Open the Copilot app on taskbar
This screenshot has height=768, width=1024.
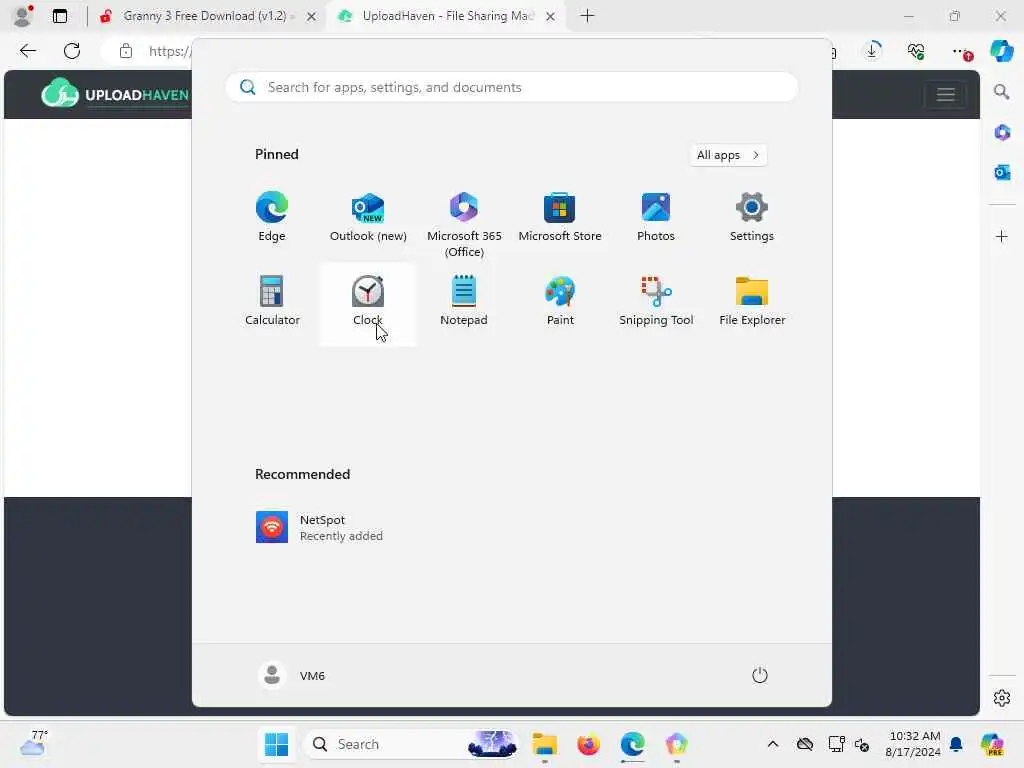677,744
